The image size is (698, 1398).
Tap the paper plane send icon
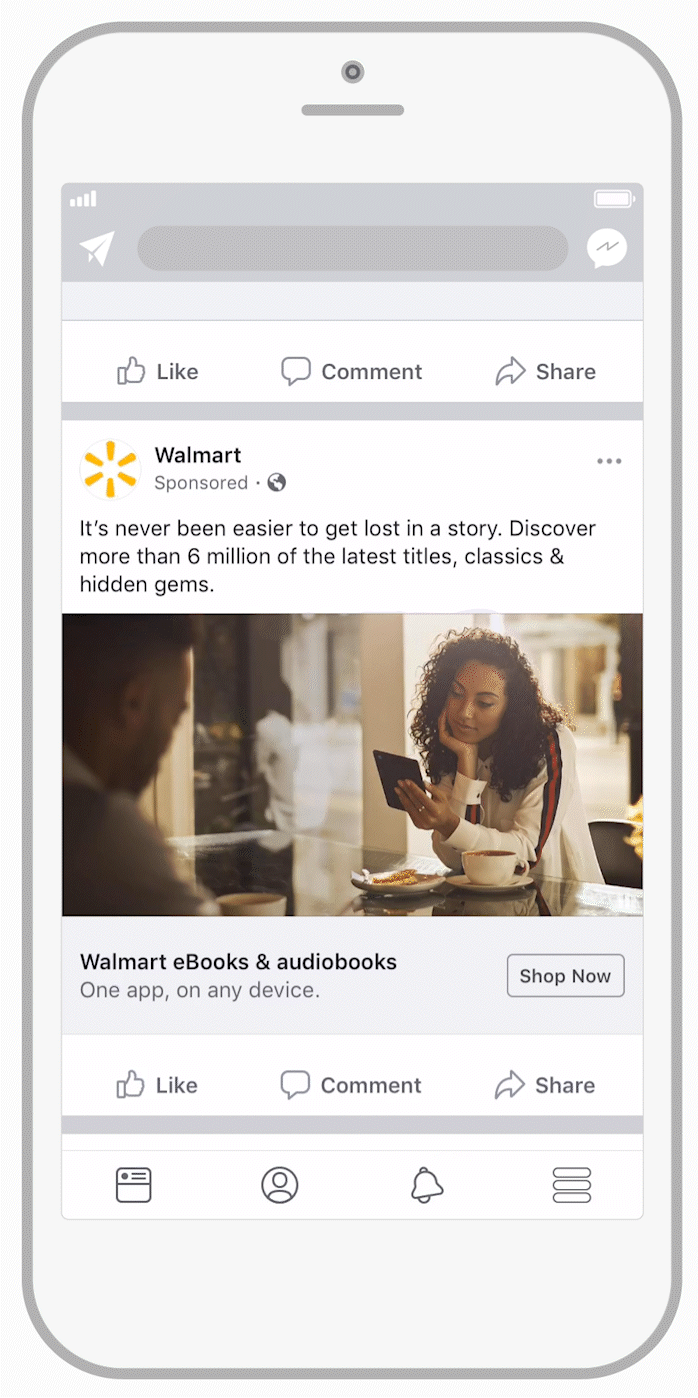[97, 248]
